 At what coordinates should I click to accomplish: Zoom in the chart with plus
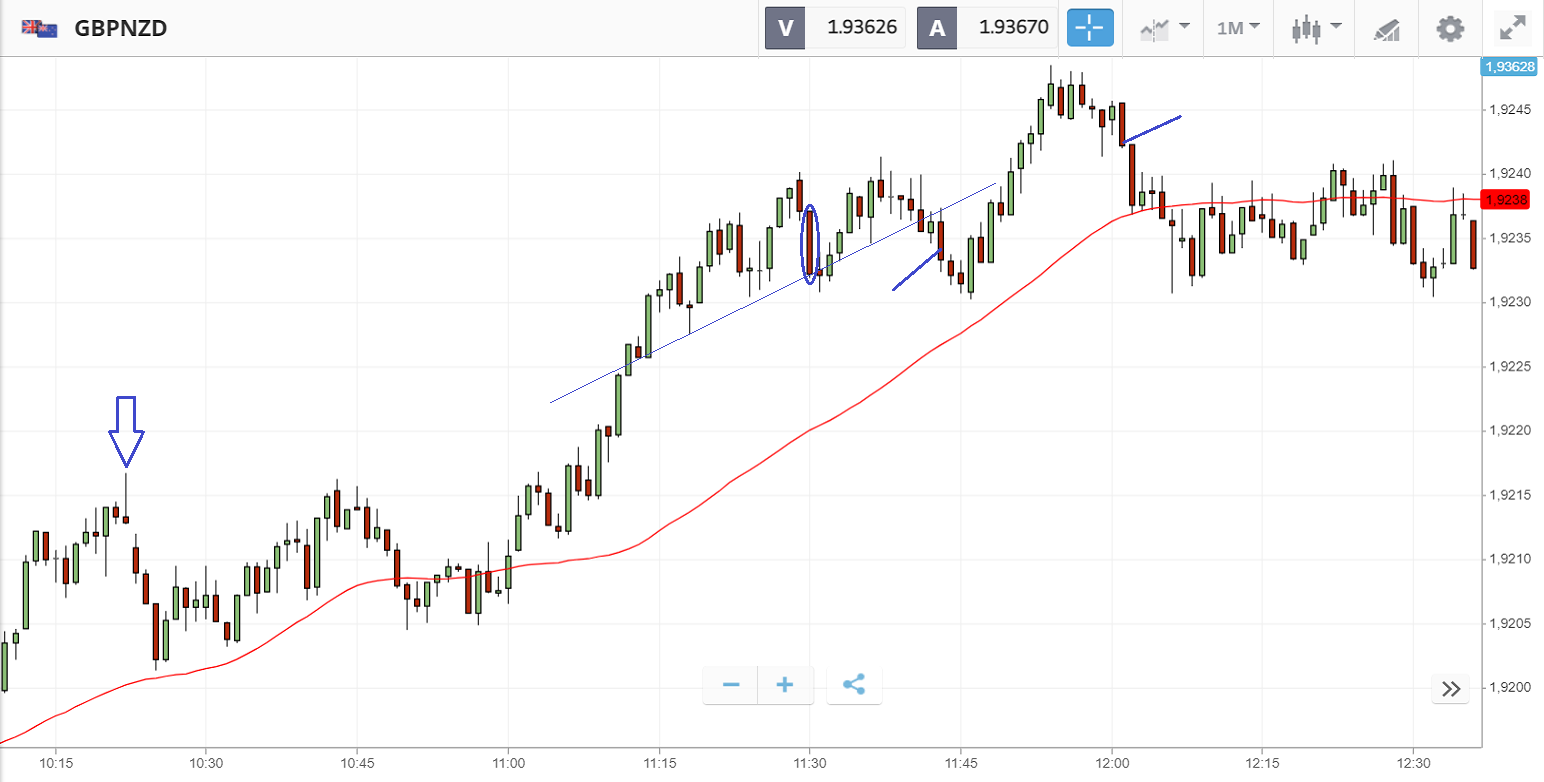tap(785, 685)
